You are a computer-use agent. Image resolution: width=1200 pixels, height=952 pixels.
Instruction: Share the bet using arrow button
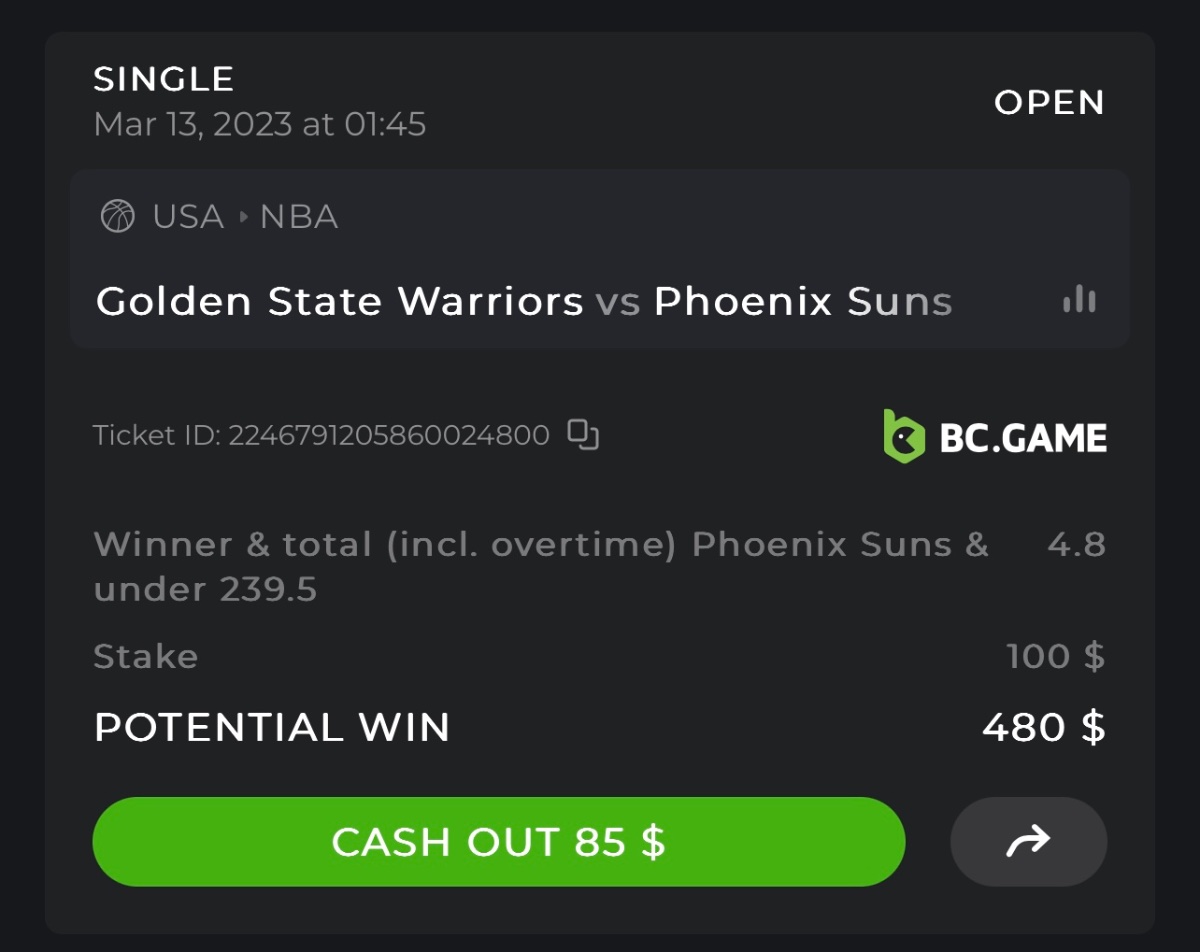coord(1028,842)
